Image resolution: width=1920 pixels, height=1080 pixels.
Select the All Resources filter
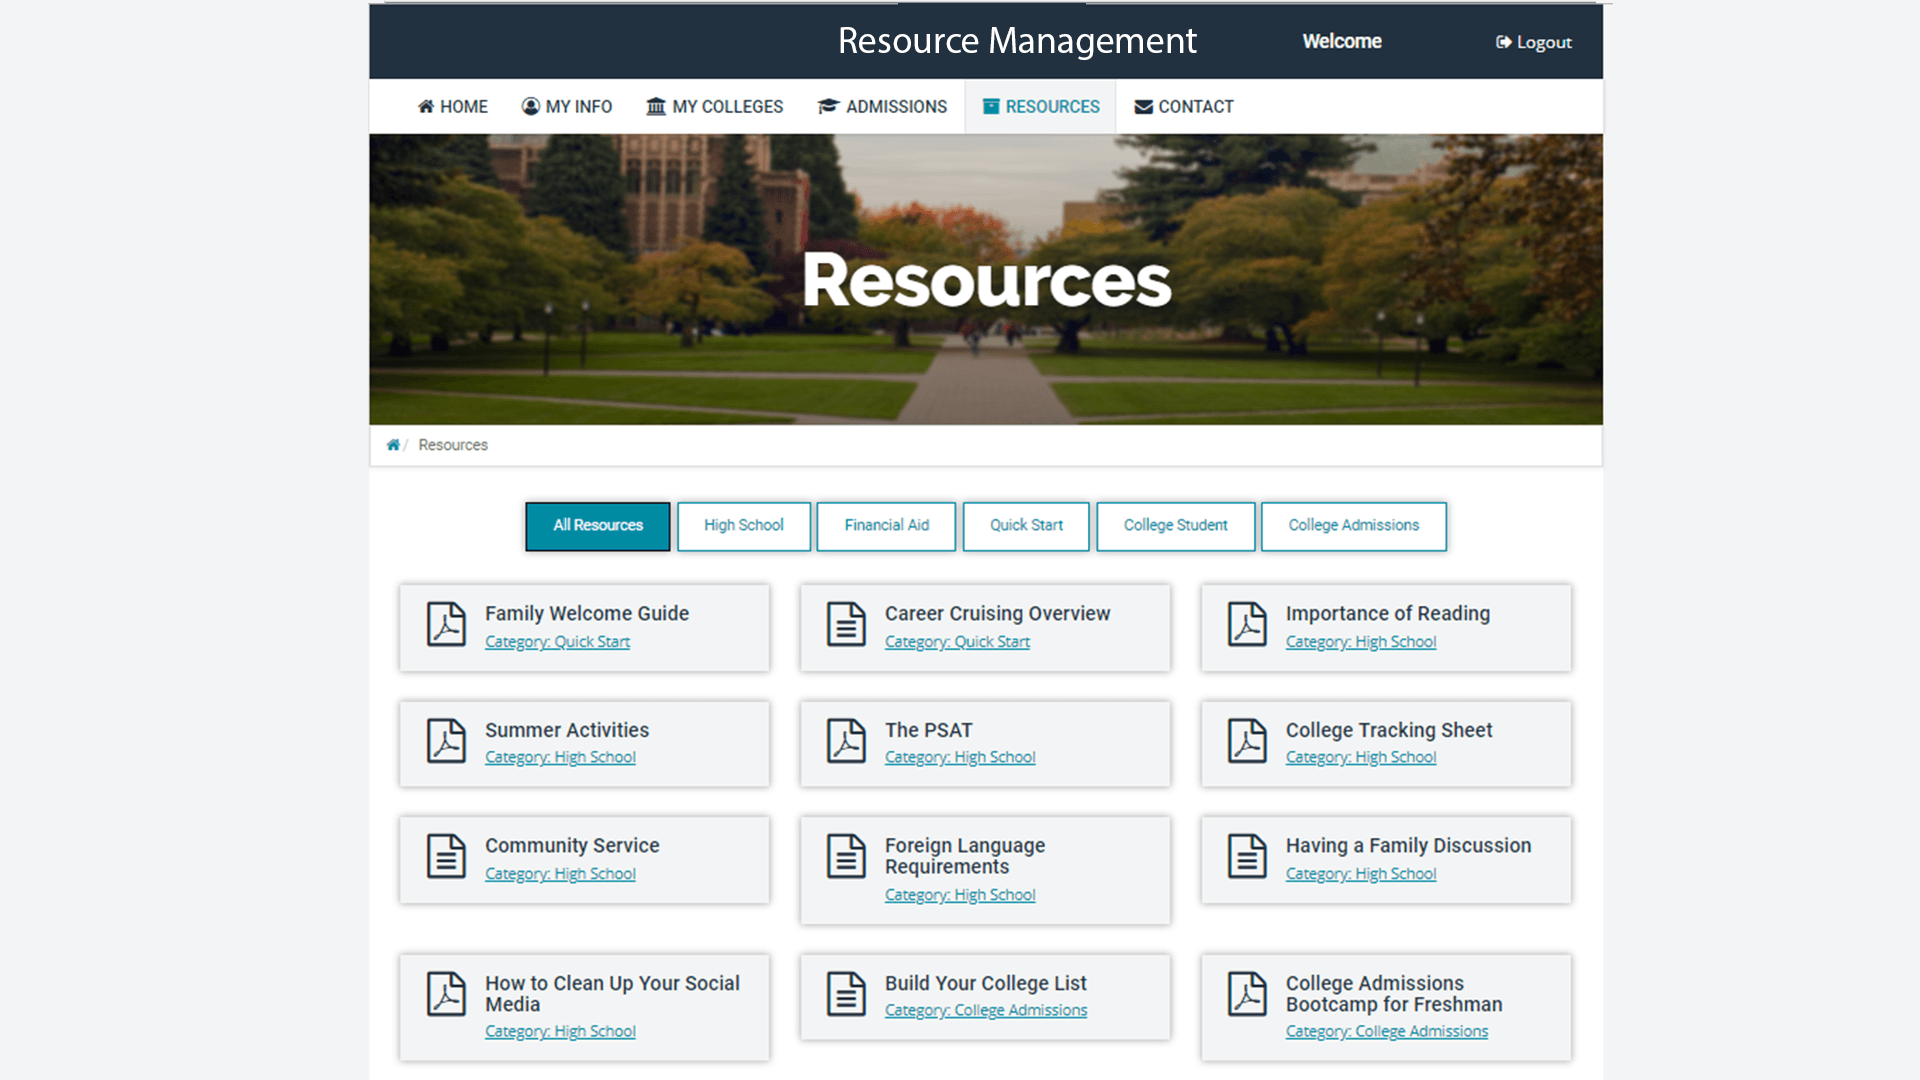pos(598,526)
